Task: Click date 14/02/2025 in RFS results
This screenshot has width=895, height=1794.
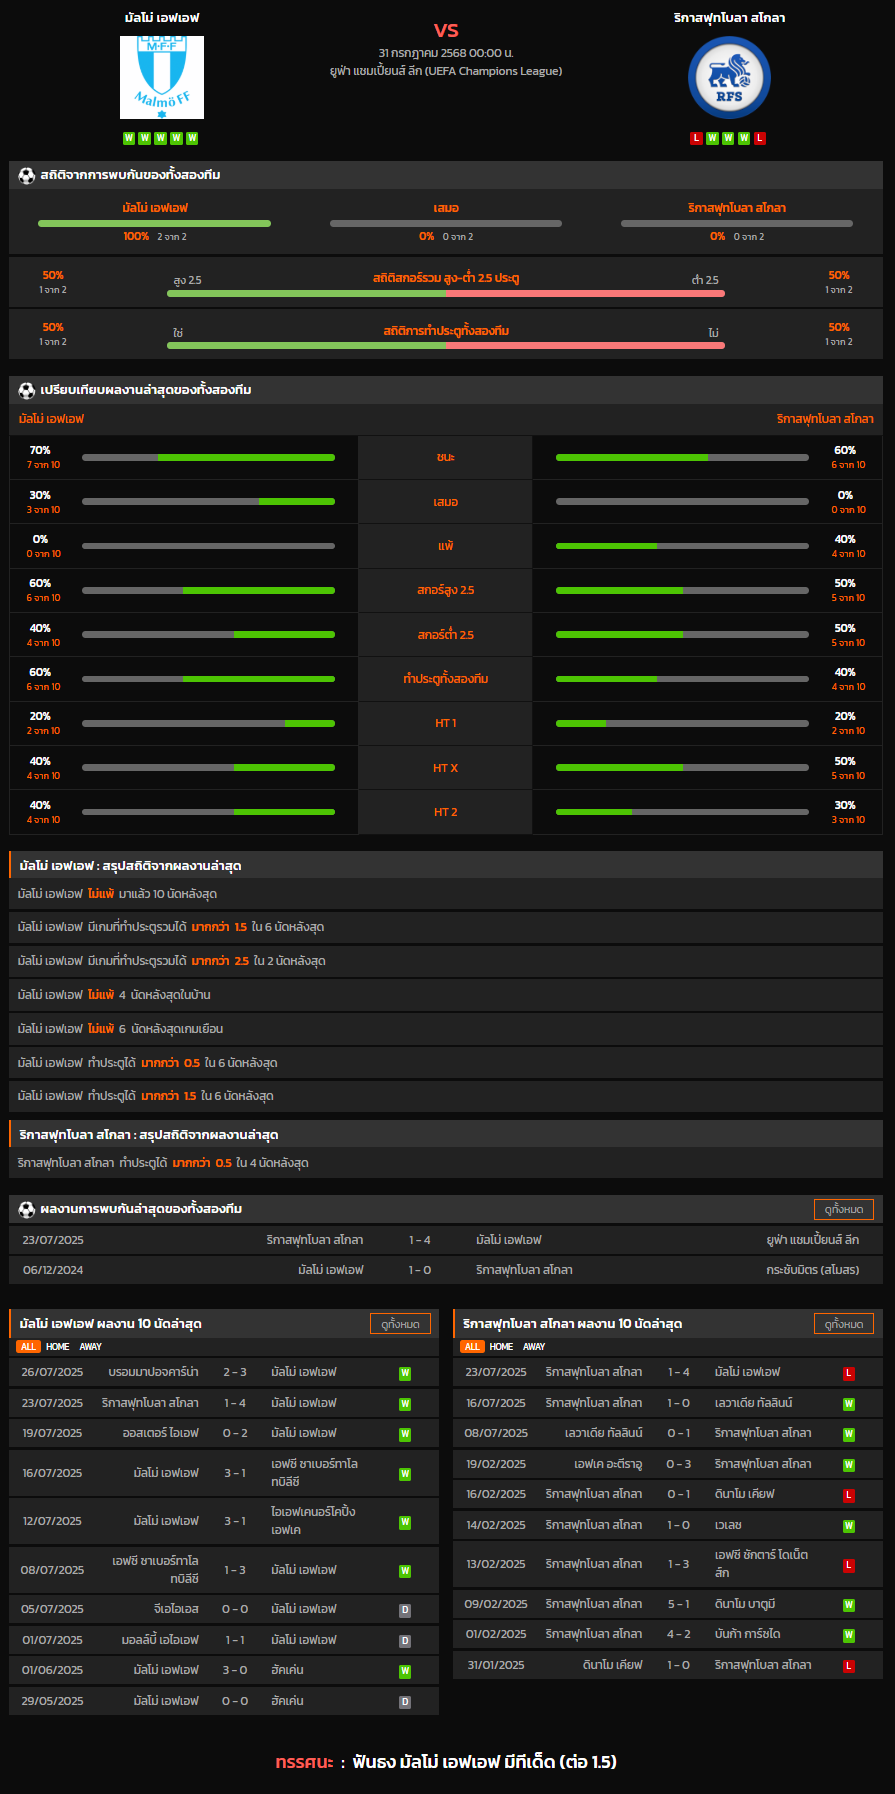Action: 496,1525
